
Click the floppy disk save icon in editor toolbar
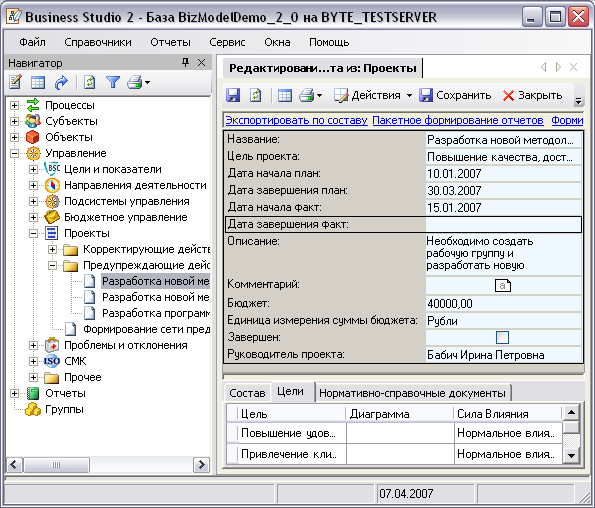tap(233, 95)
